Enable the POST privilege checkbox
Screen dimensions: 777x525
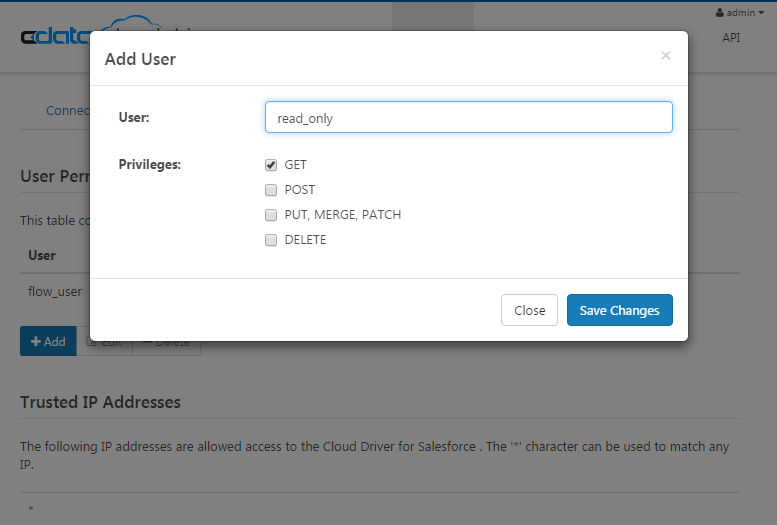click(271, 190)
